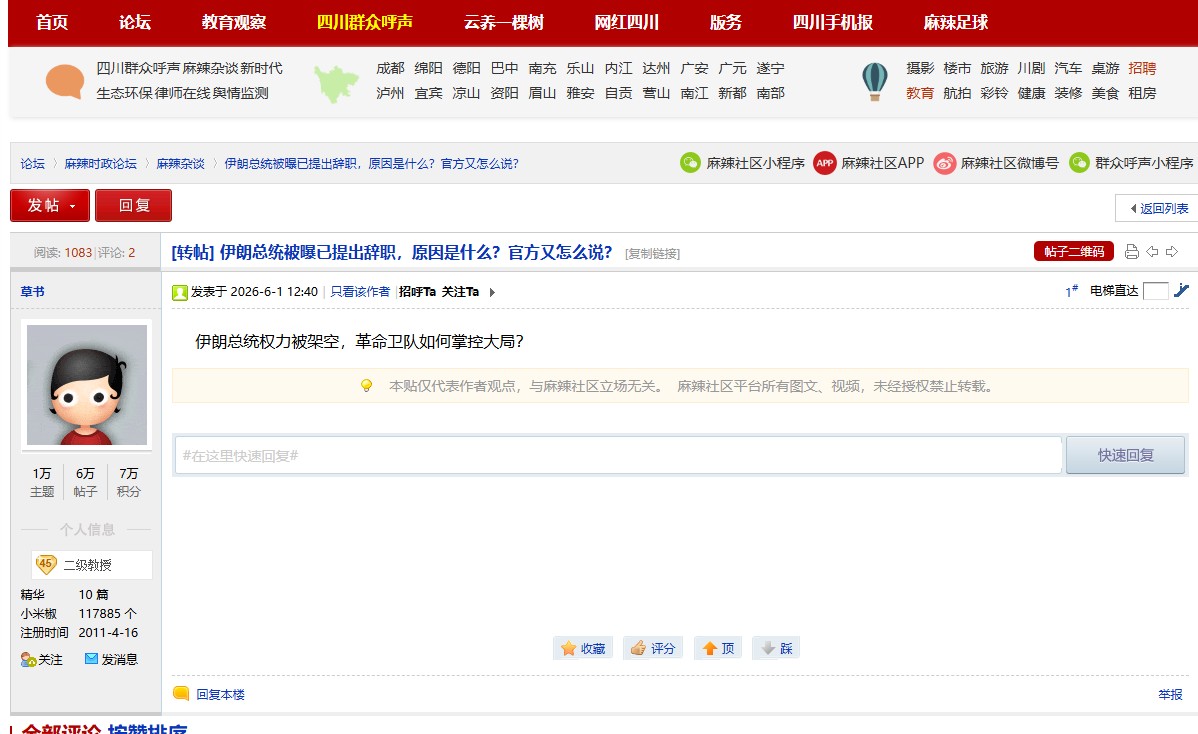Open 云养一棵树 in top navigation
The image size is (1198, 734).
tap(503, 22)
